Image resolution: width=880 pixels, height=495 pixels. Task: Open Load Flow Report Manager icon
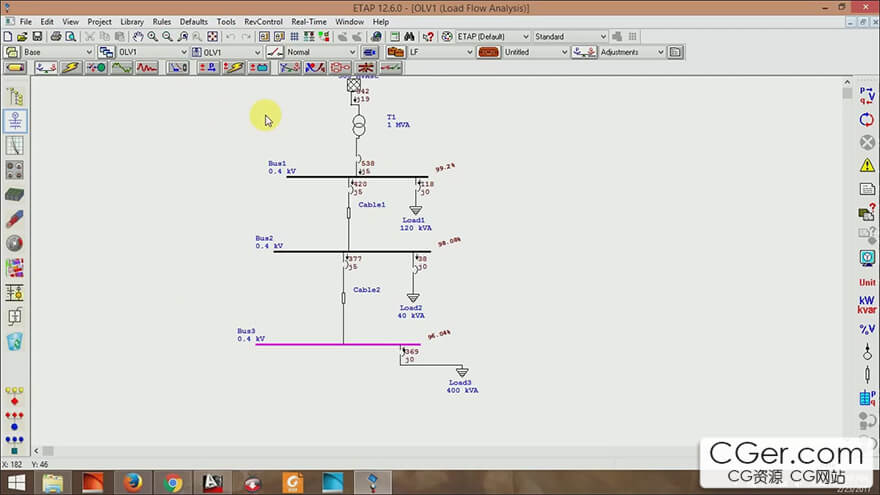click(x=867, y=189)
